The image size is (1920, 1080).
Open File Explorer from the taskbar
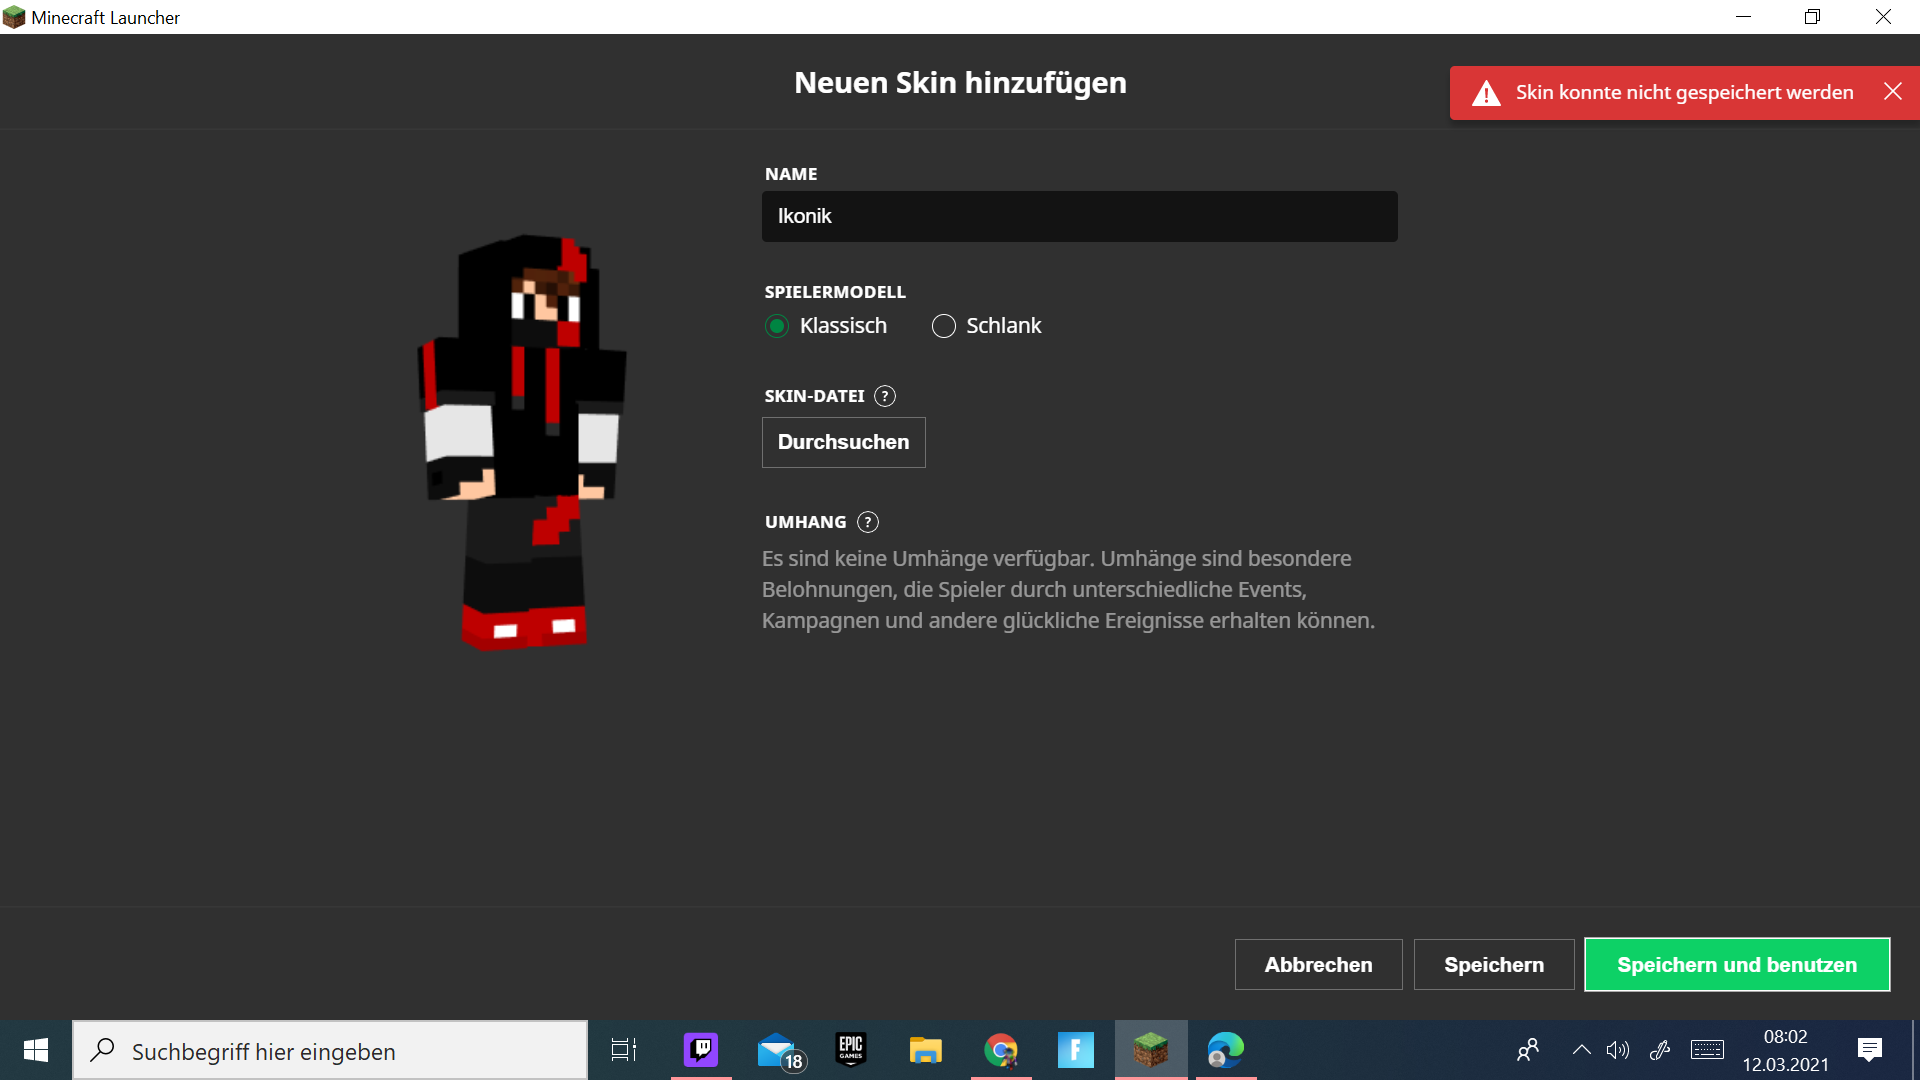(925, 1050)
